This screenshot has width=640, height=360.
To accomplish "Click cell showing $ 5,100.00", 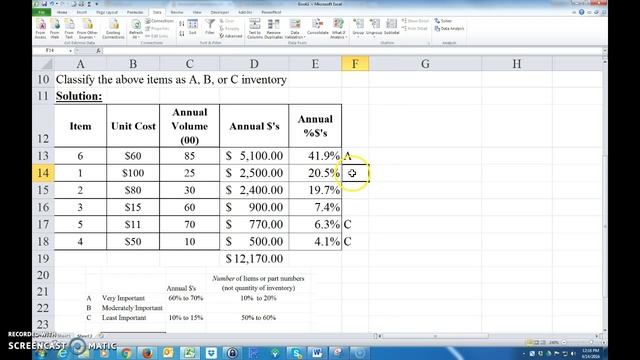I will [x=254, y=156].
